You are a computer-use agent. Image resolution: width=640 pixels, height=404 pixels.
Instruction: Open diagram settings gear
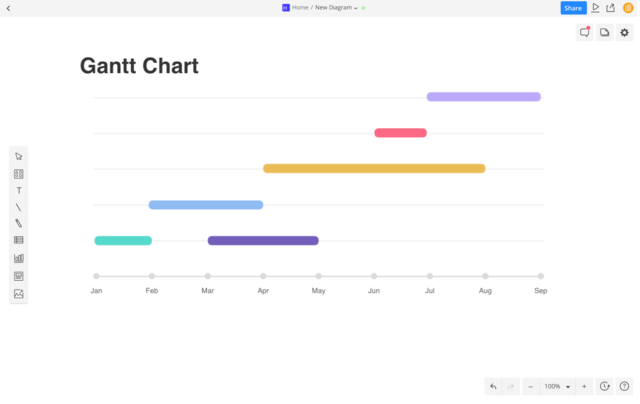624,32
